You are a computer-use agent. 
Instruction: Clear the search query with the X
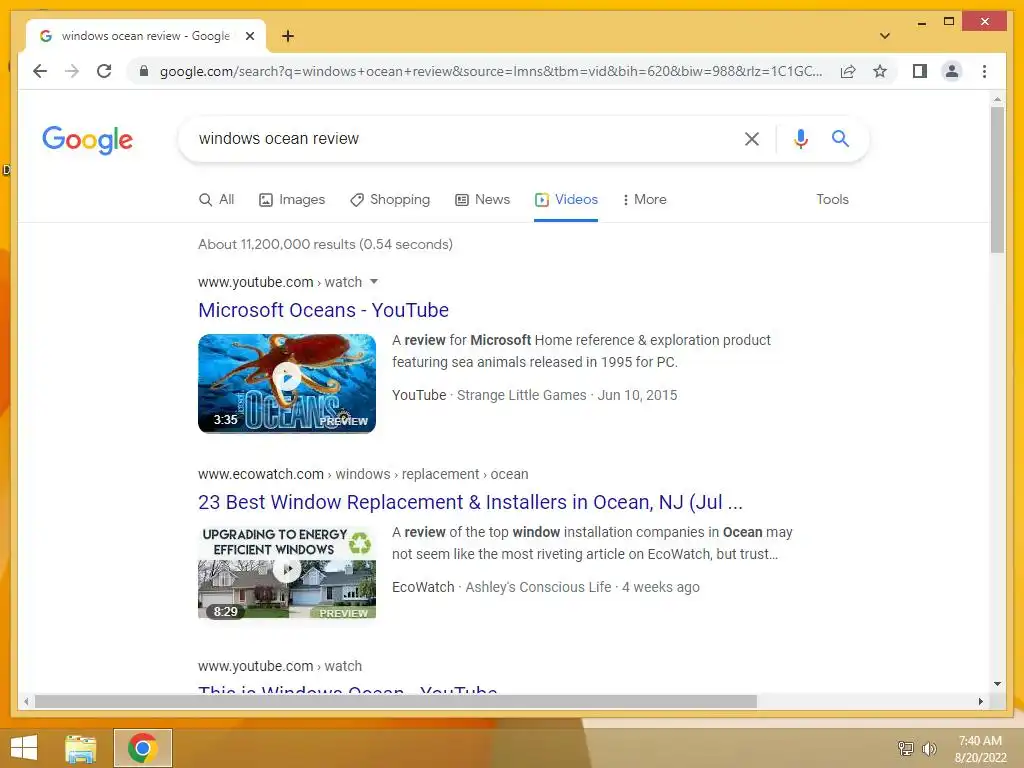[752, 138]
